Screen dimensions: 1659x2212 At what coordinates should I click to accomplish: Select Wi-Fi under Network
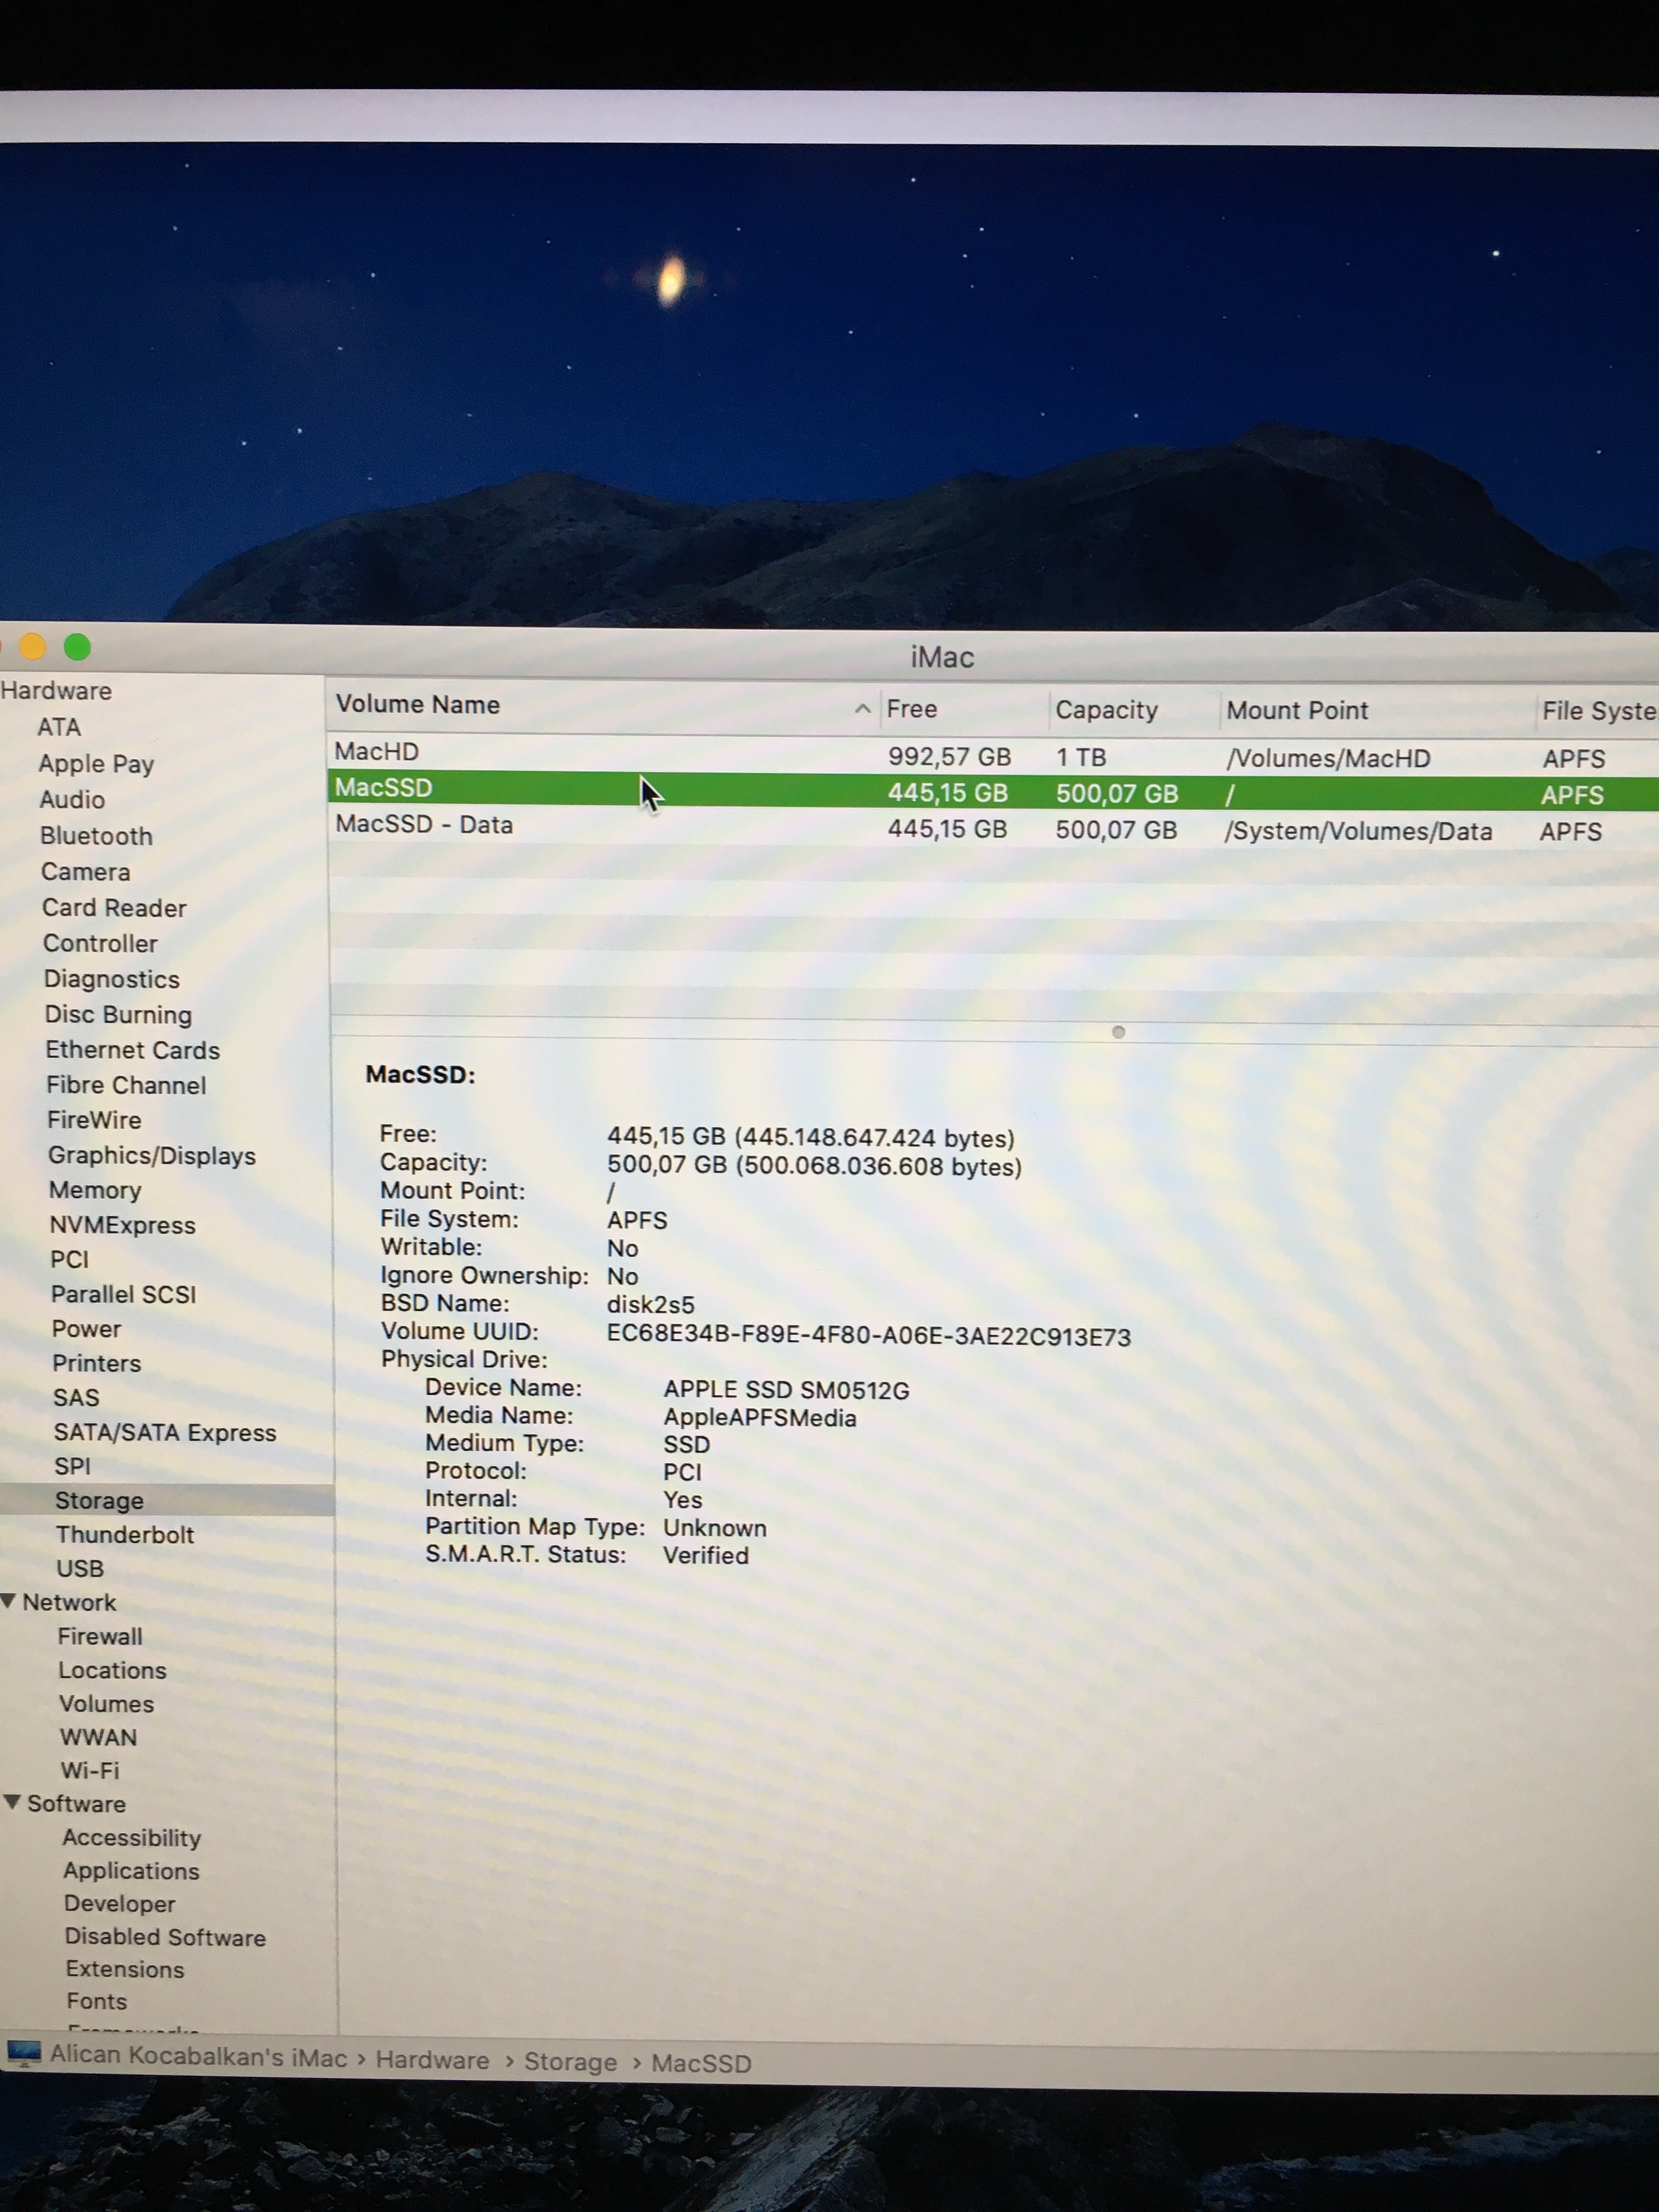coord(90,1770)
